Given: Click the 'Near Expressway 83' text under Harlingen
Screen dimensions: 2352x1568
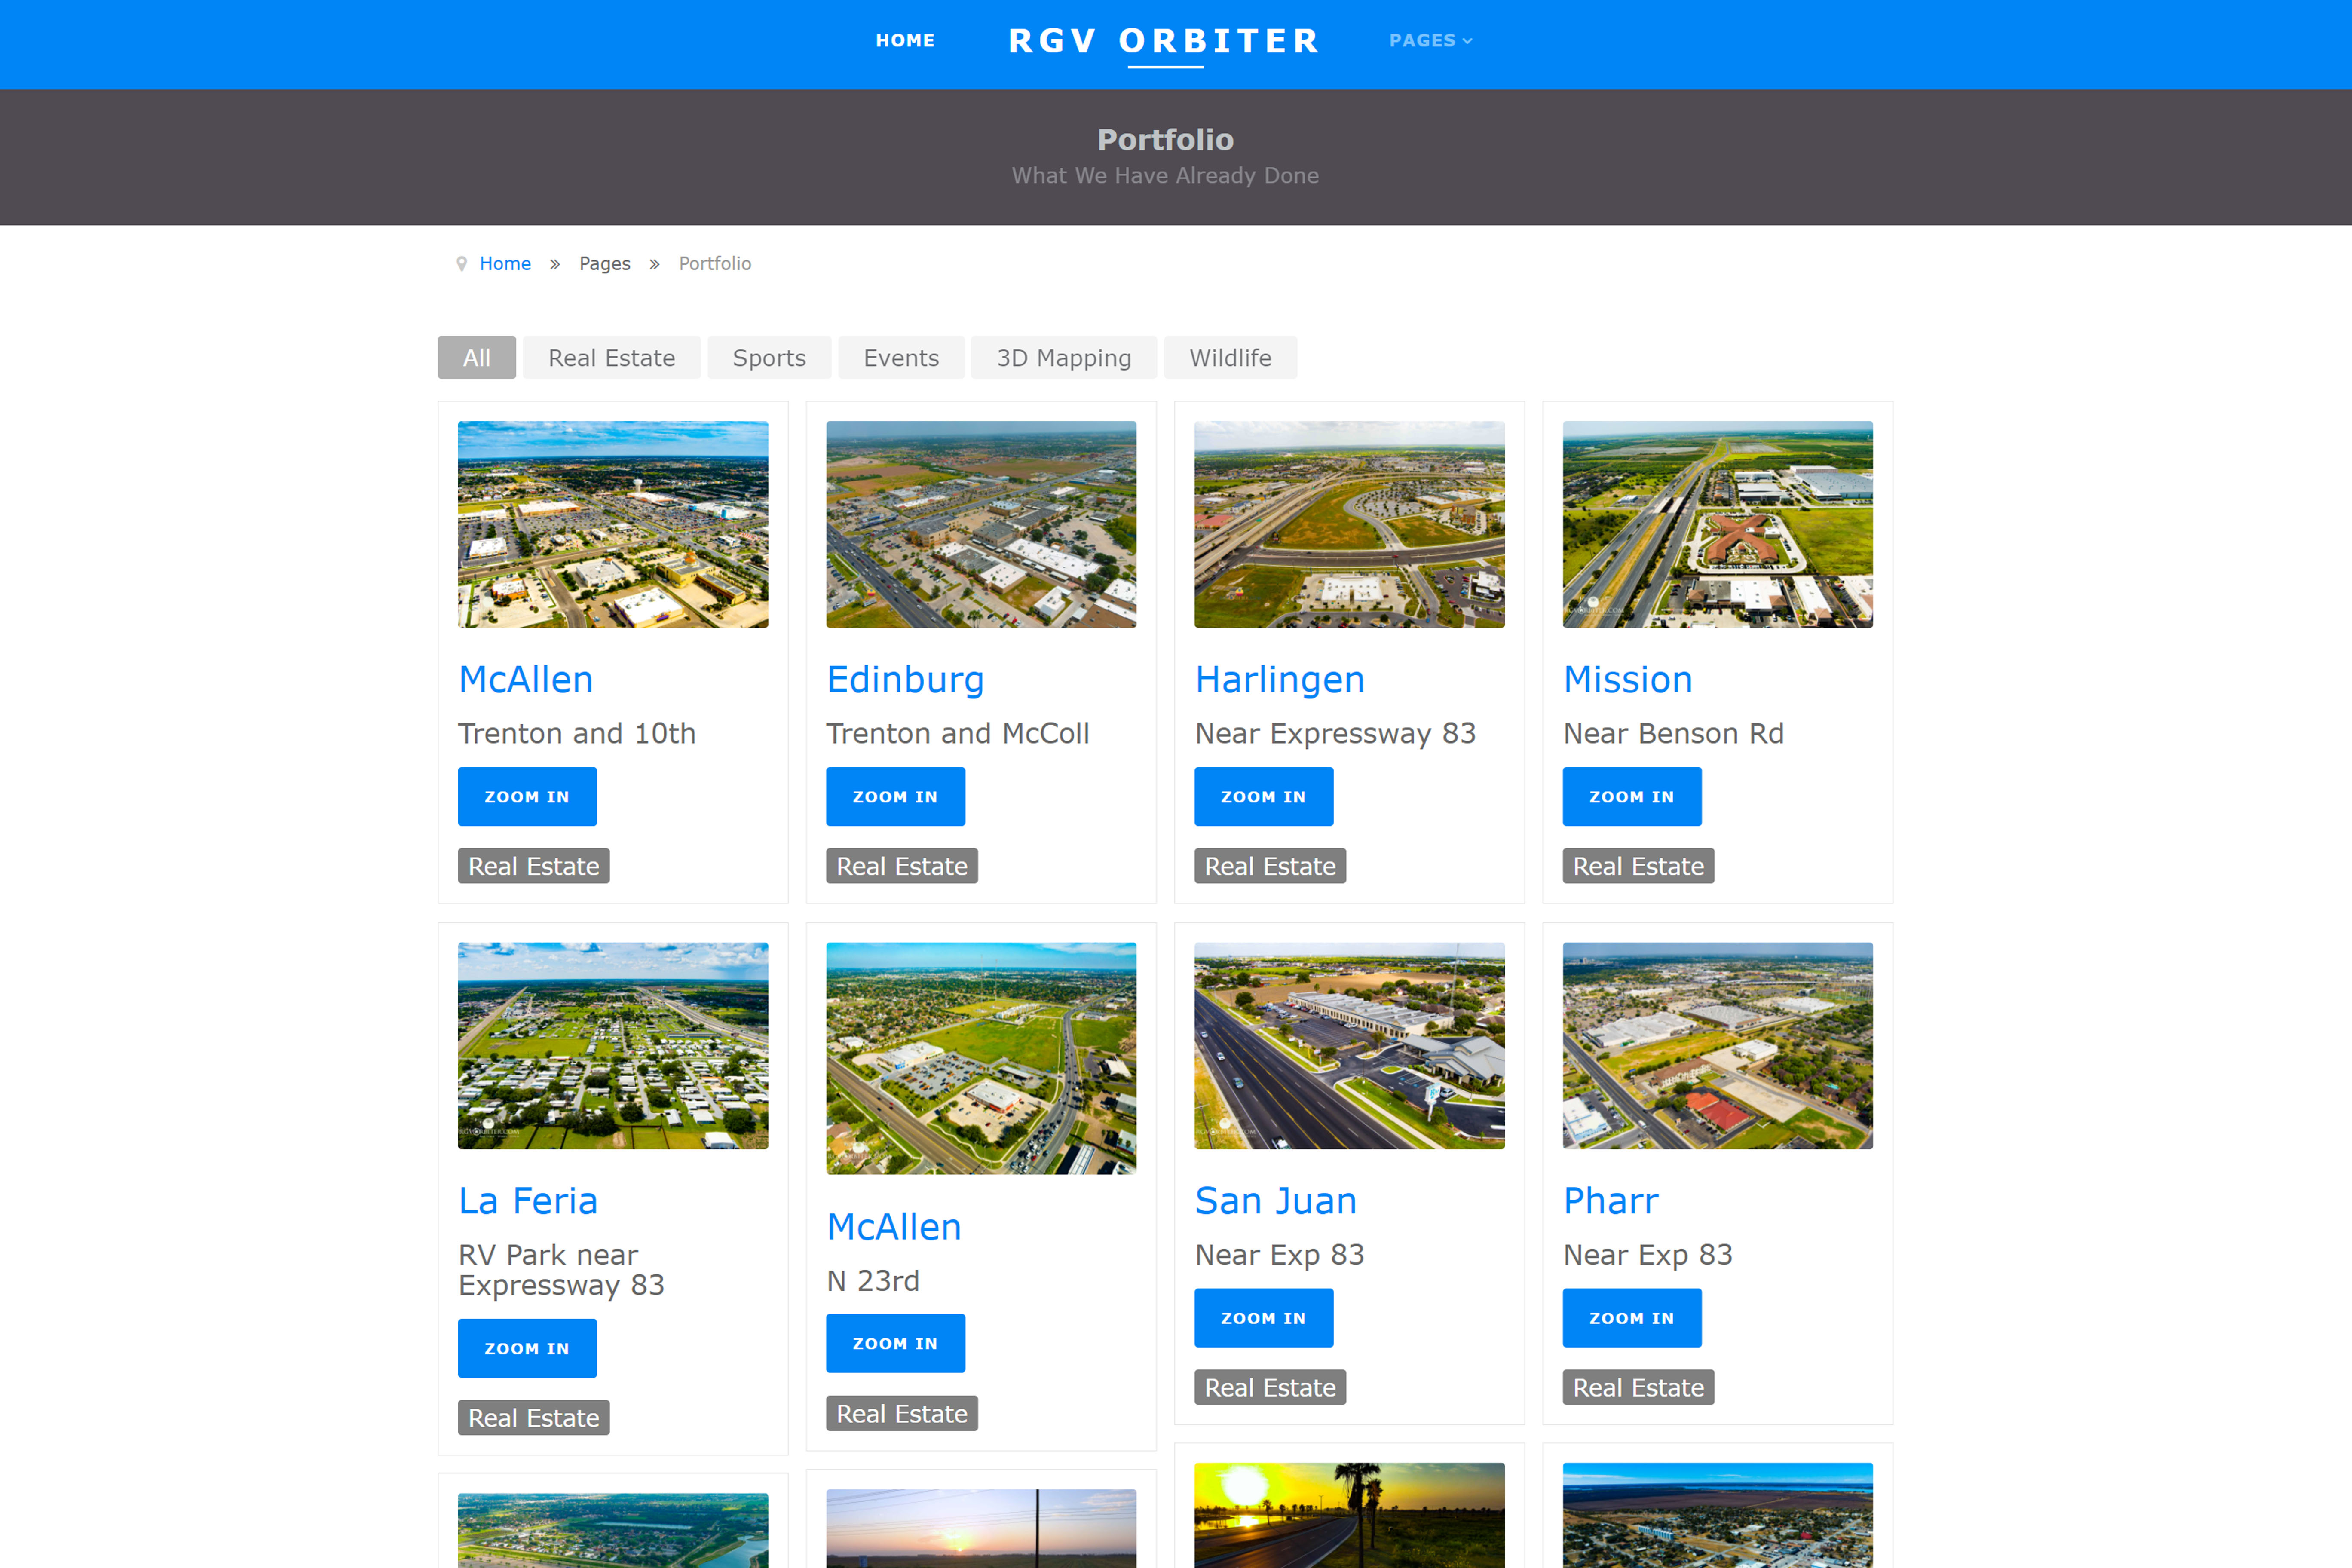Looking at the screenshot, I should coord(1335,734).
